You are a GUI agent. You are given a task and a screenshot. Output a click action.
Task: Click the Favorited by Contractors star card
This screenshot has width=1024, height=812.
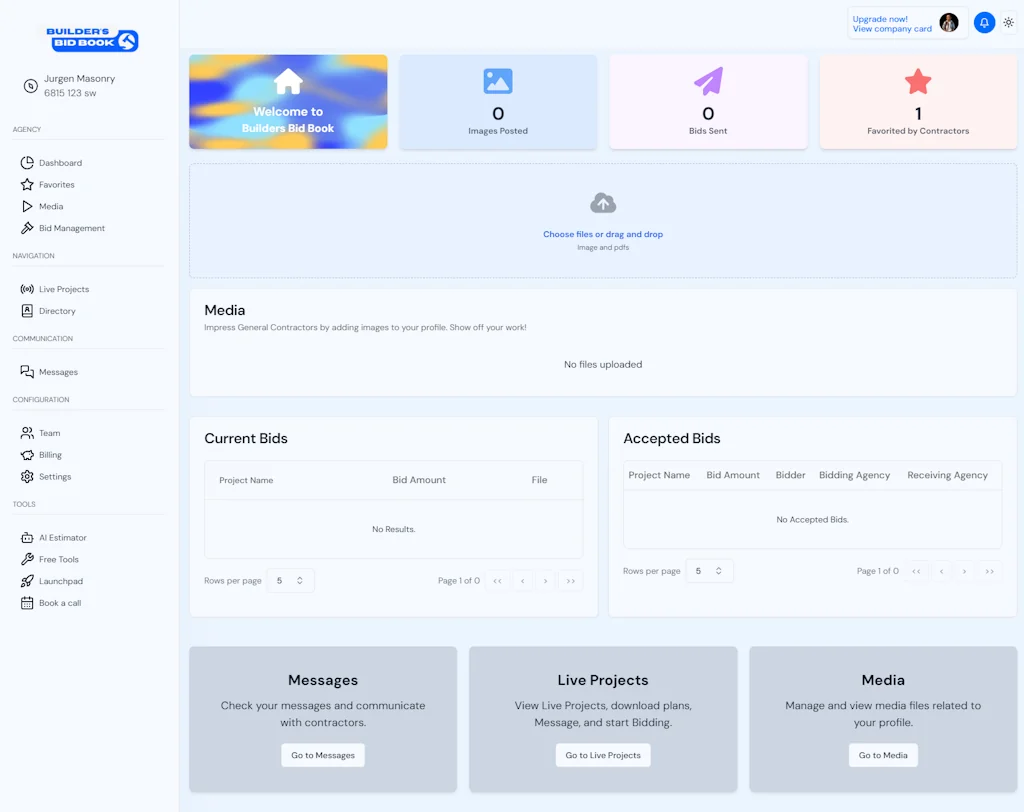click(918, 102)
